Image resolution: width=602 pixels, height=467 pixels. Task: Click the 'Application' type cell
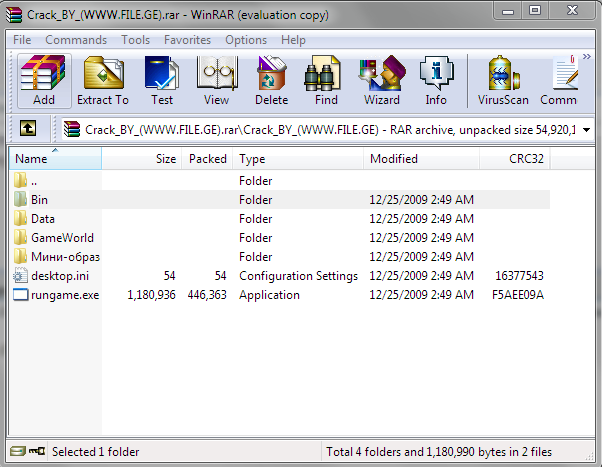[269, 295]
